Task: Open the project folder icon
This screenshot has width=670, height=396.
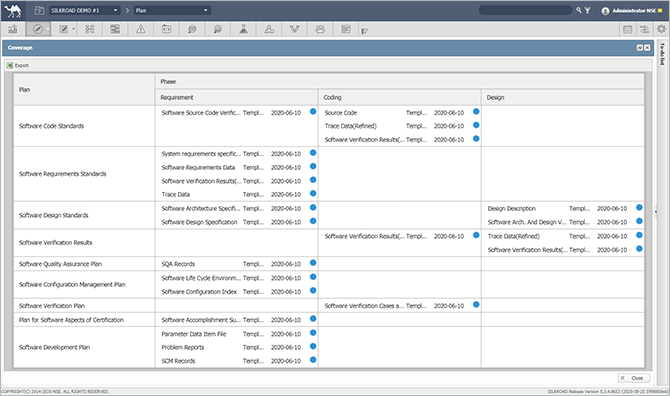Action: (39, 10)
